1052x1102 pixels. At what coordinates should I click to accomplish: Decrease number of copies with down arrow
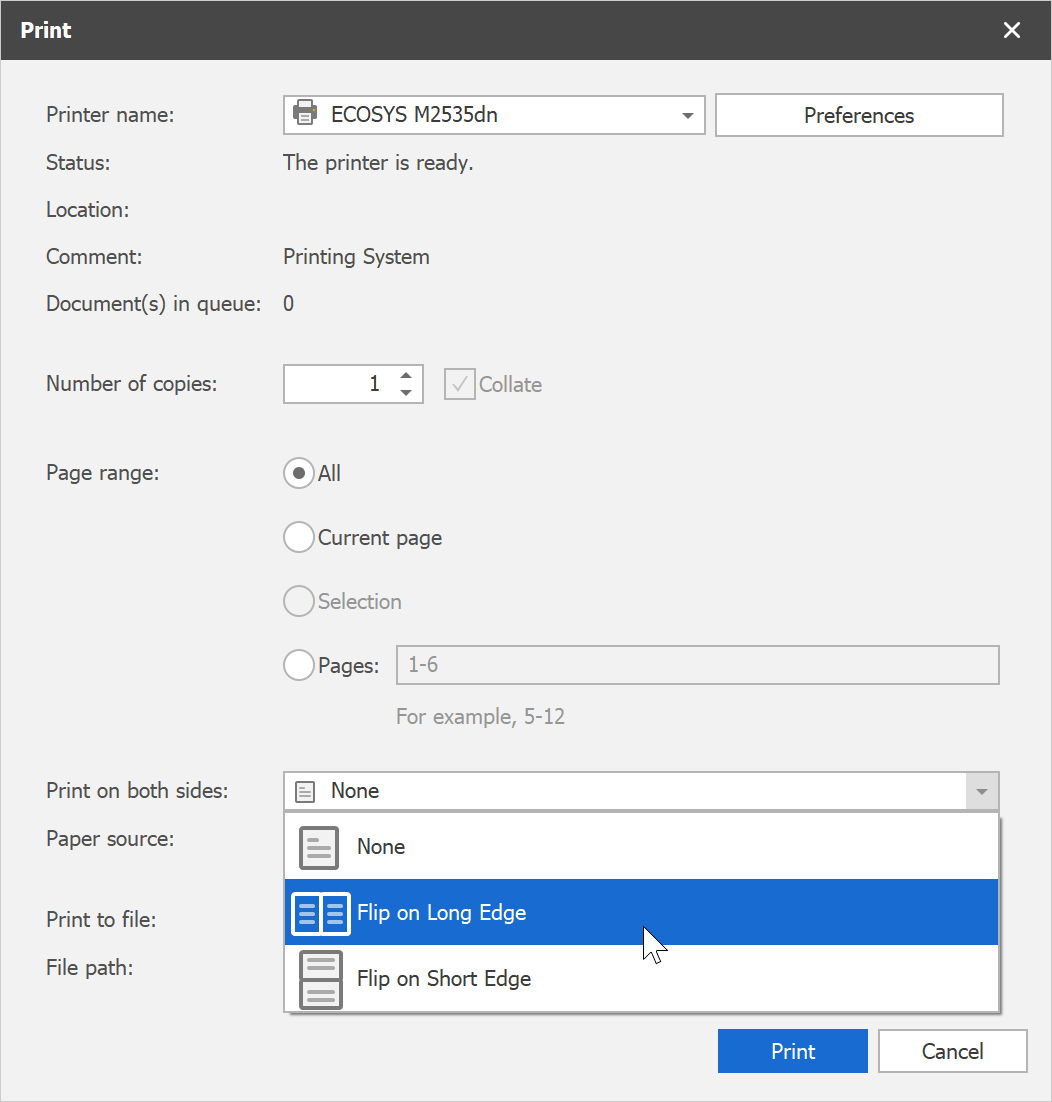coord(406,393)
